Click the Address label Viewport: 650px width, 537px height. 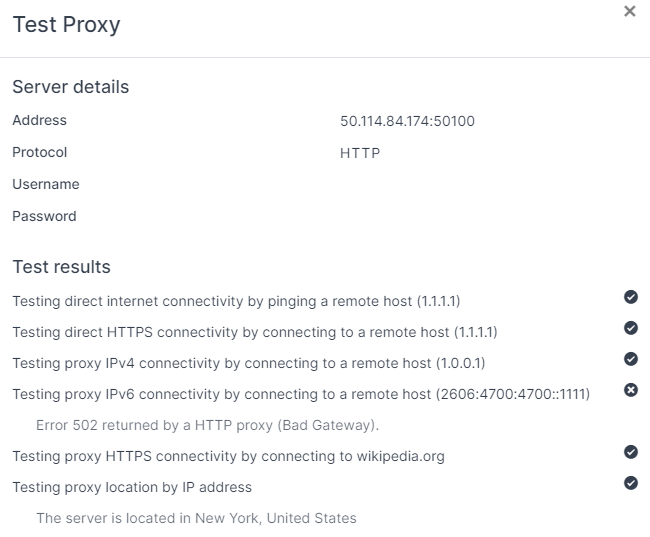click(39, 120)
